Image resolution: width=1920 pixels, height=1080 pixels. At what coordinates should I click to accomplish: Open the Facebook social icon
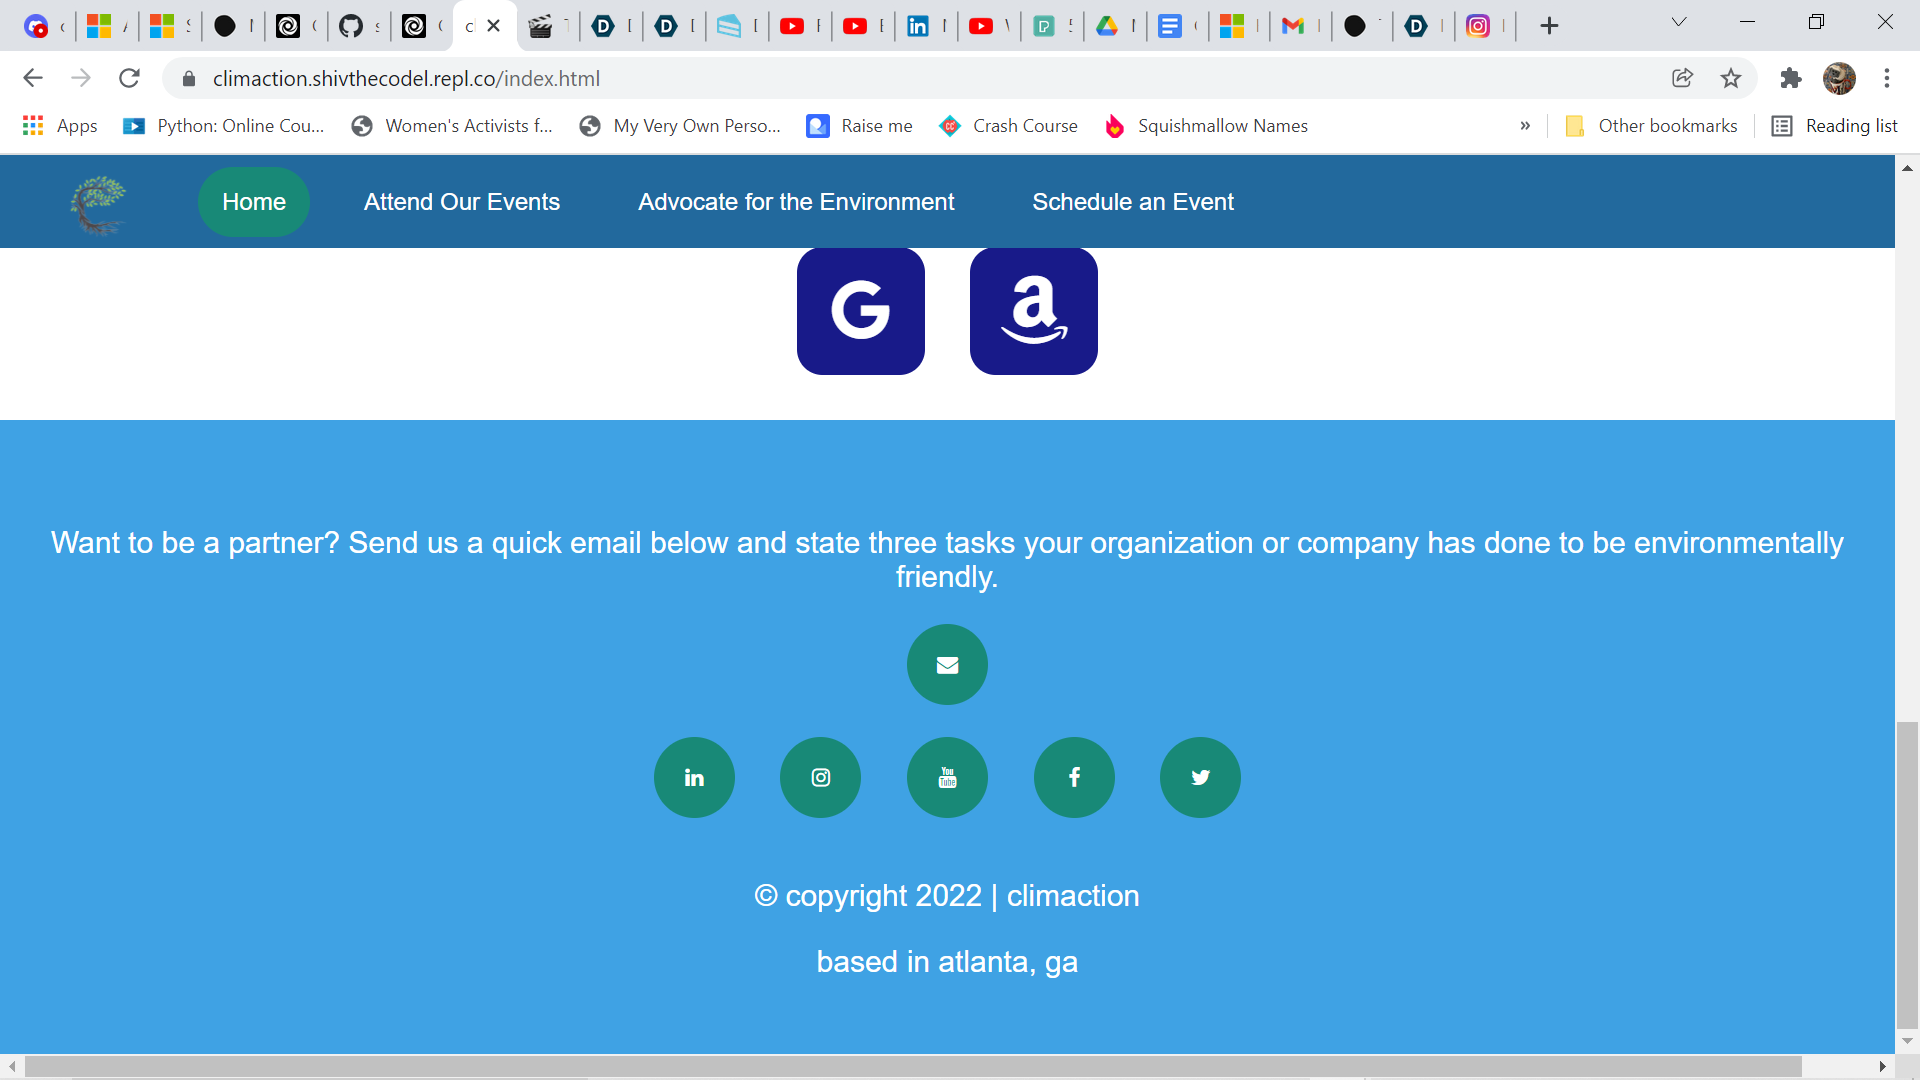[1074, 778]
